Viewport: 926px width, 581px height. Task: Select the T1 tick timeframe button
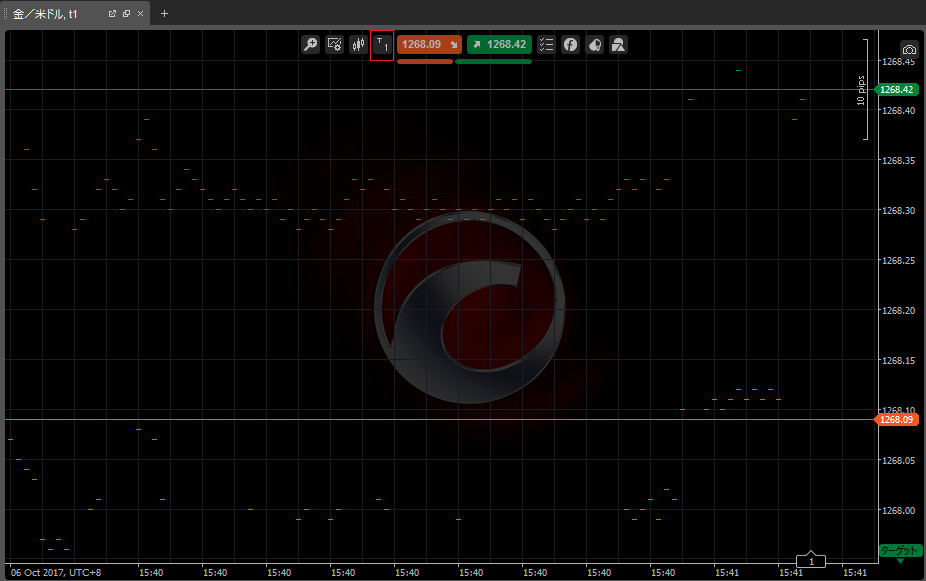[382, 45]
